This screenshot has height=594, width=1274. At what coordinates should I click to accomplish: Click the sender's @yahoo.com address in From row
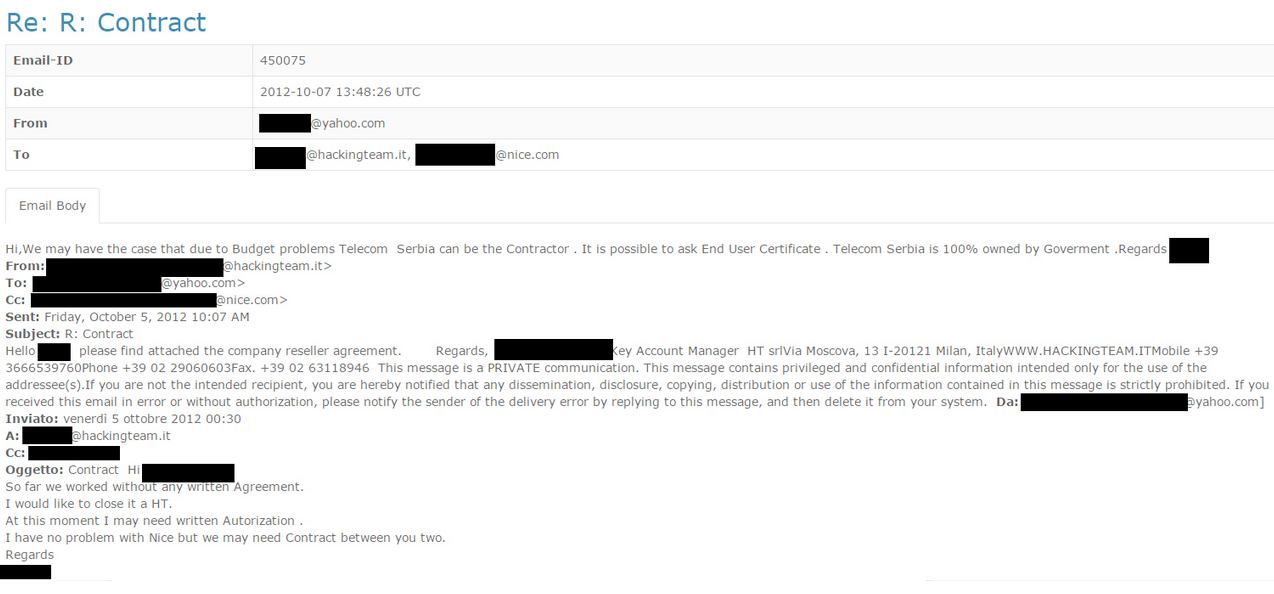(322, 123)
